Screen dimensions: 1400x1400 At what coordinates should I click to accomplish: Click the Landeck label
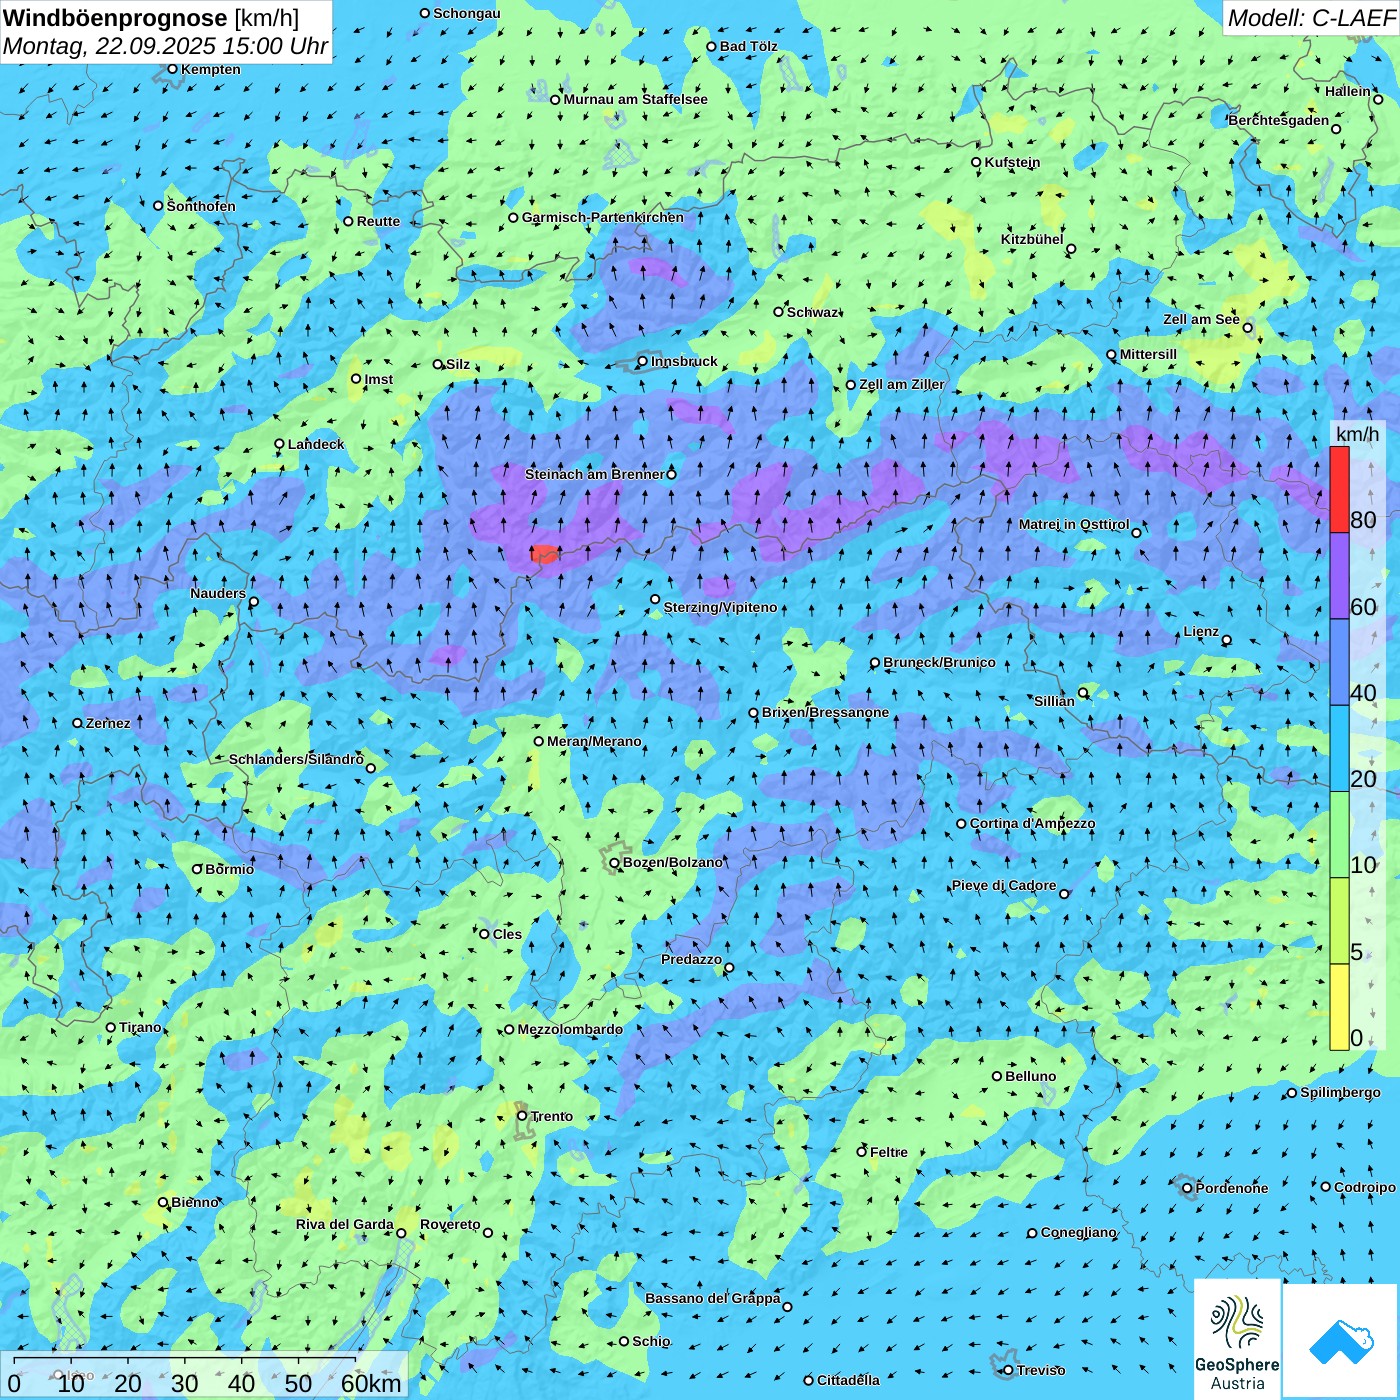tap(316, 444)
